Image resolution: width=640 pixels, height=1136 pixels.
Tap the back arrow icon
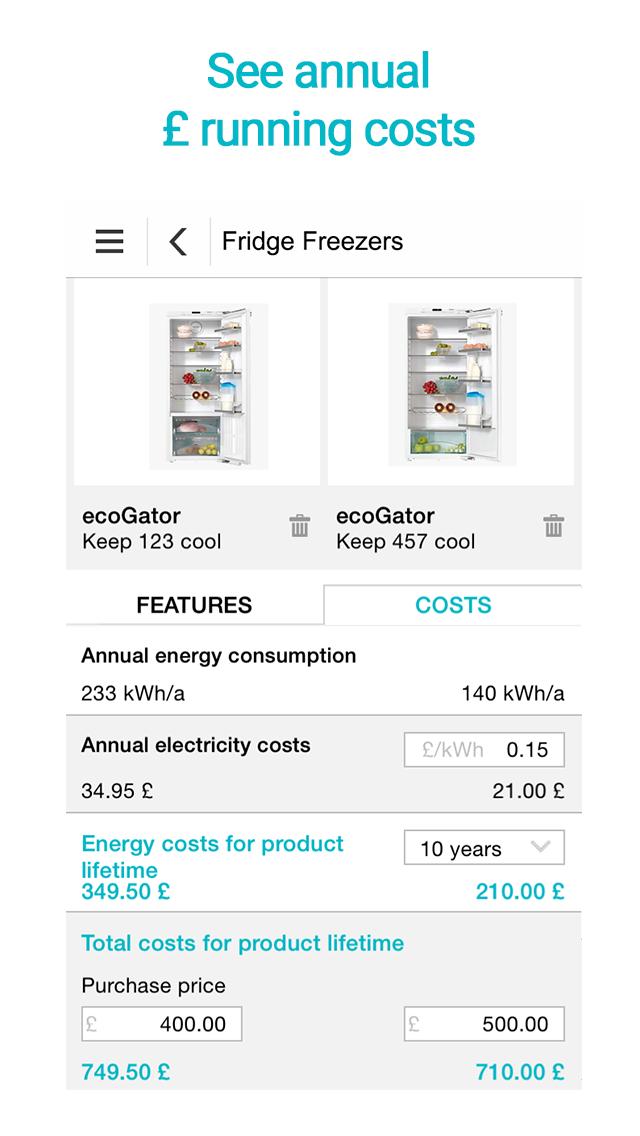(x=178, y=241)
